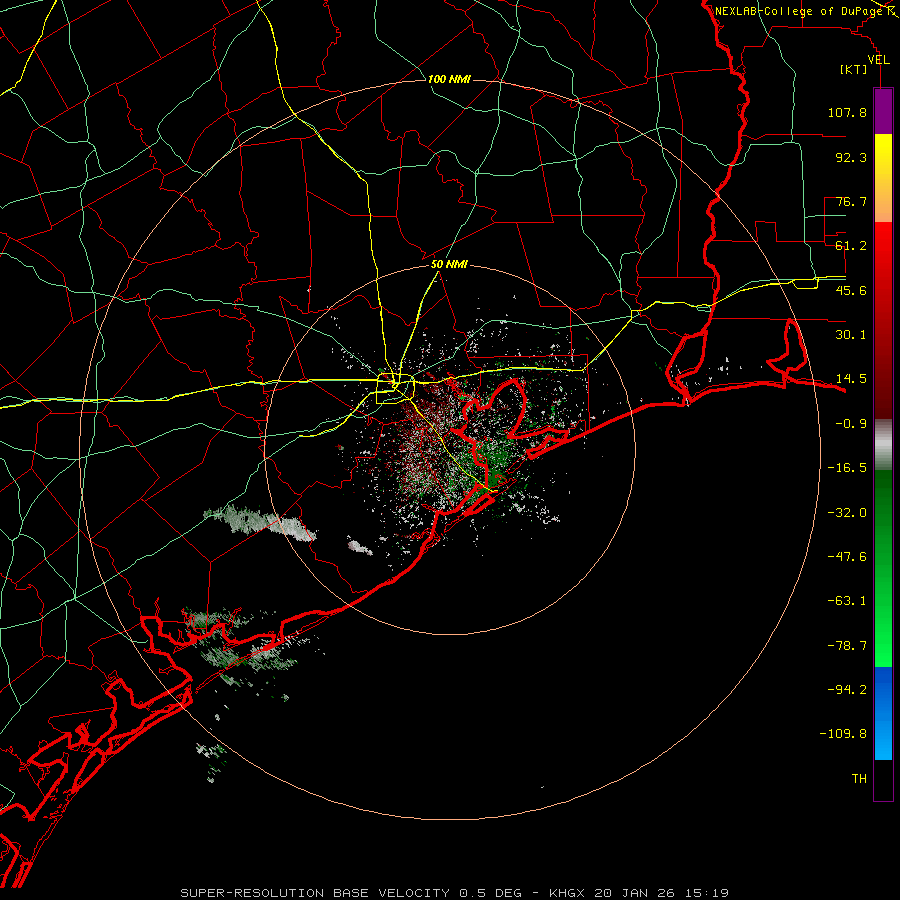Click the blue segment of the velocity color bar
Image resolution: width=900 pixels, height=900 pixels.
click(x=883, y=713)
